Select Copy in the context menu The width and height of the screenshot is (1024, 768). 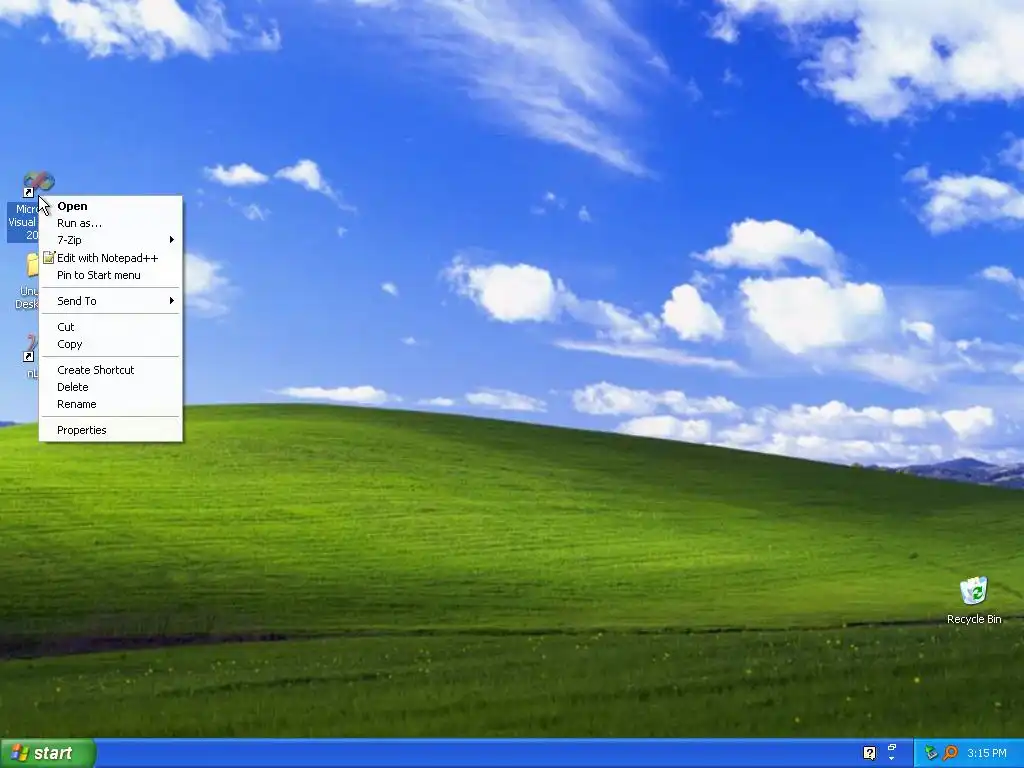[x=111, y=344]
